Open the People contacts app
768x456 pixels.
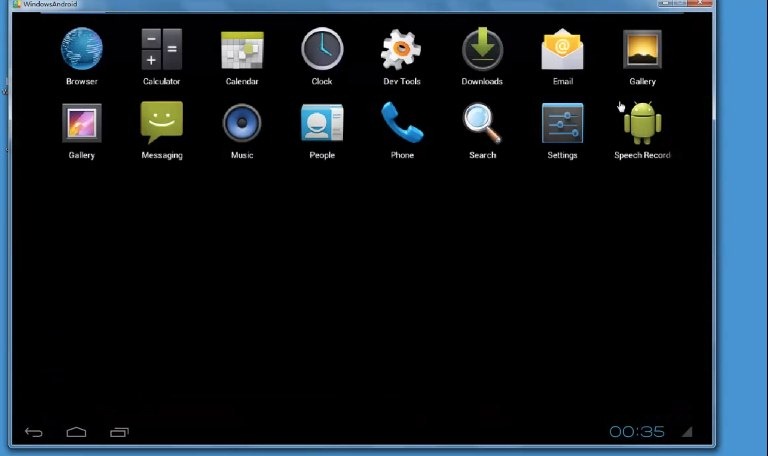322,122
